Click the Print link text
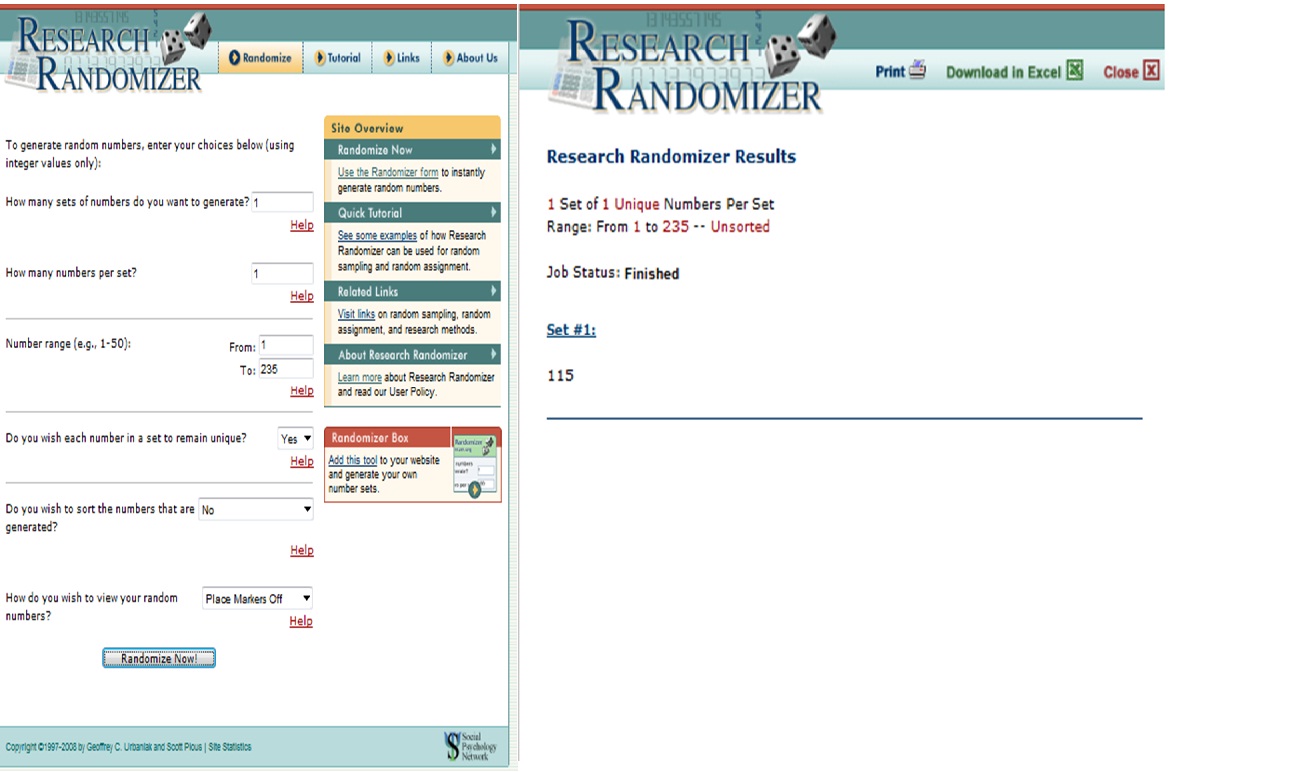This screenshot has height=772, width=1295. (890, 72)
